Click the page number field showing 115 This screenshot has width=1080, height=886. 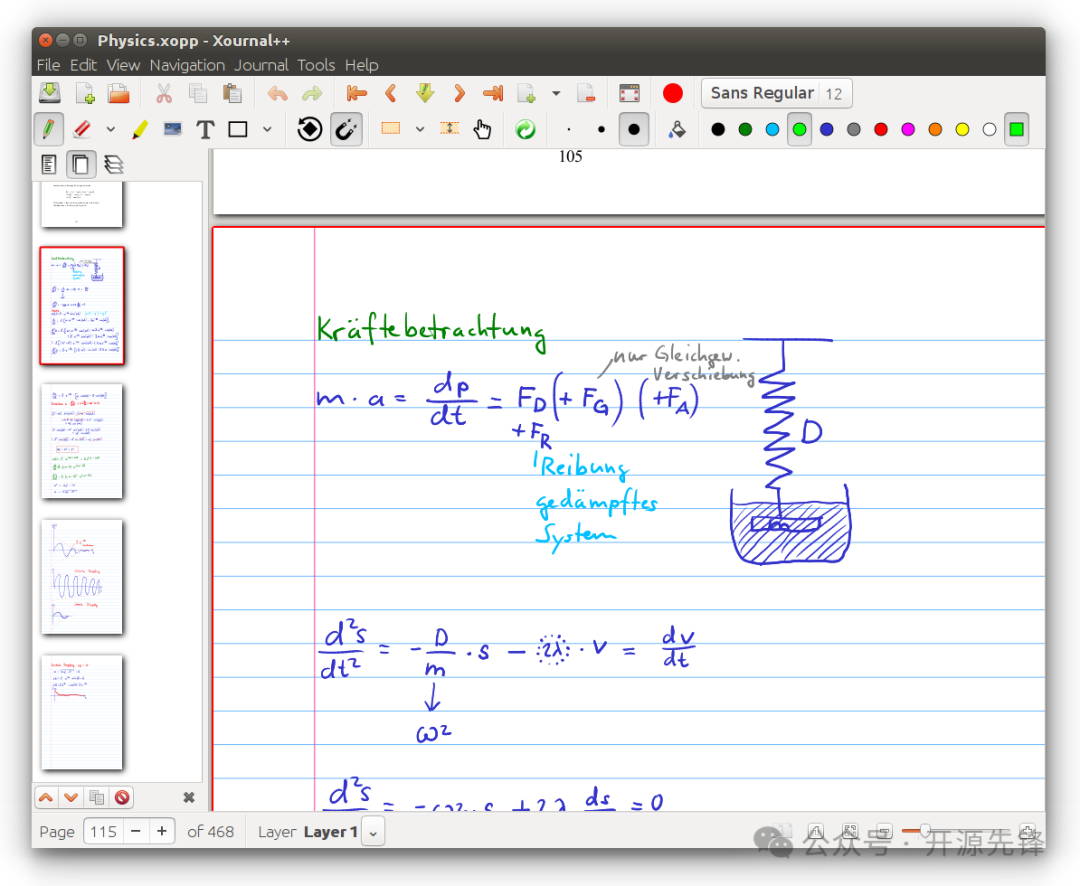(x=103, y=832)
